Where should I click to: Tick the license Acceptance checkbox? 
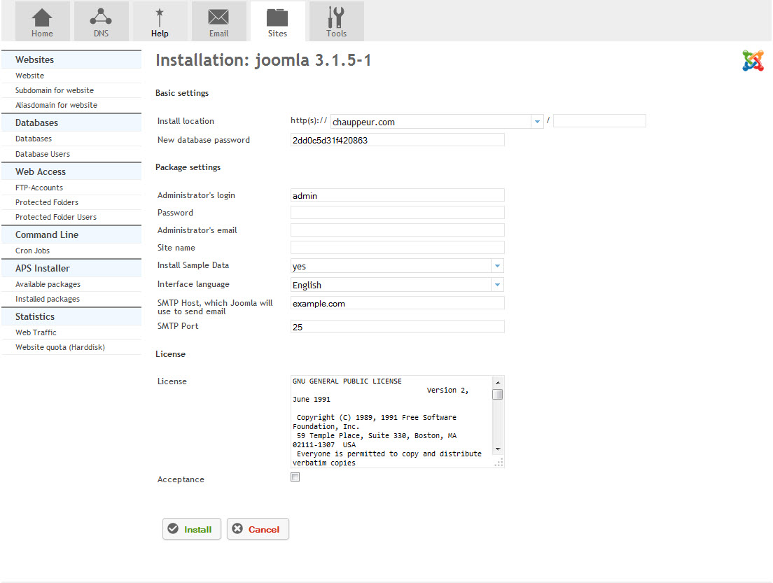tap(295, 477)
